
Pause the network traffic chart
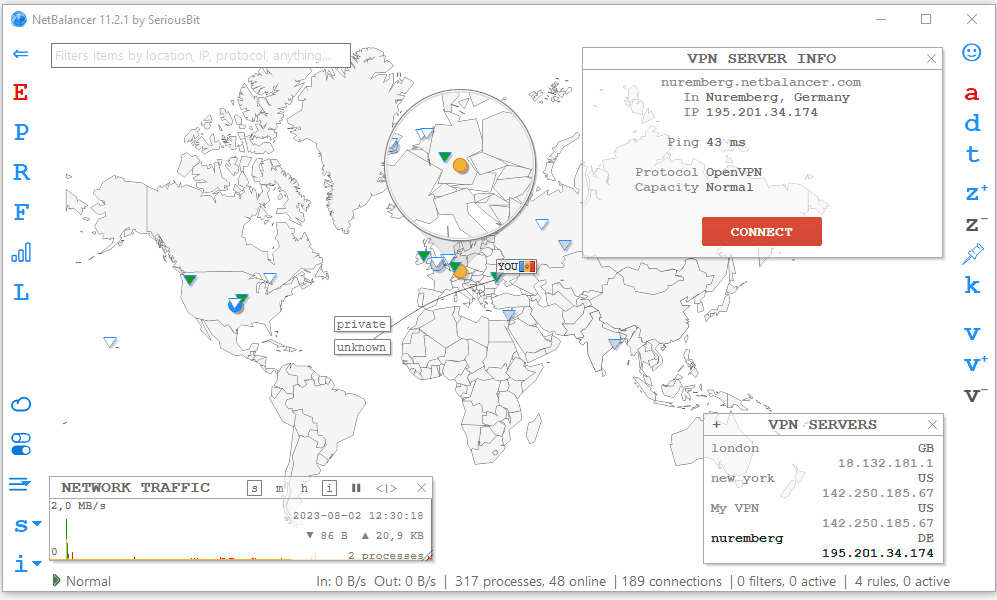(356, 488)
